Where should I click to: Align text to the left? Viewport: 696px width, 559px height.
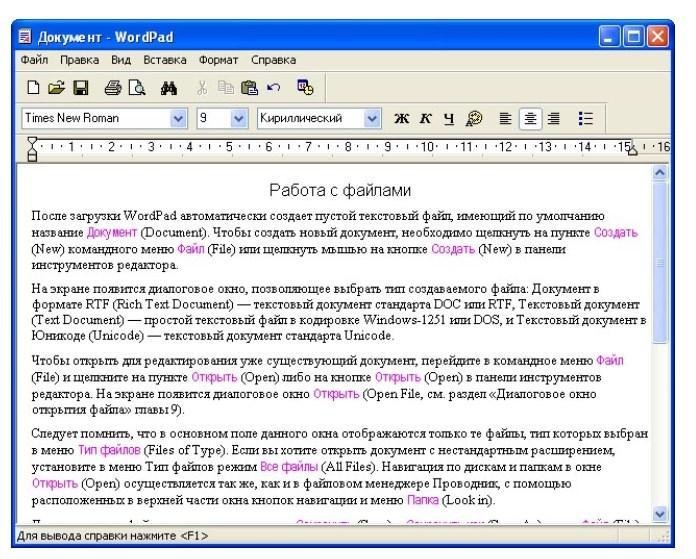(506, 119)
